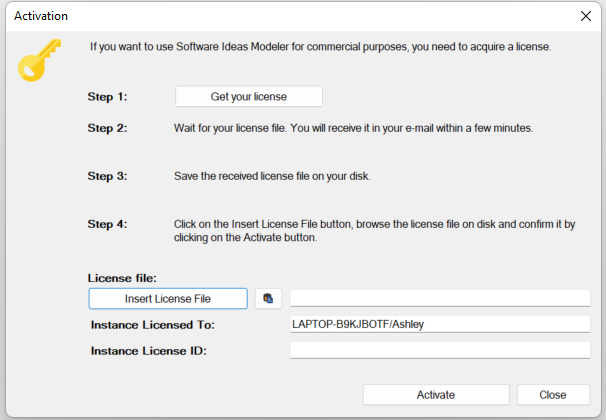Screen dimensions: 606x420
Task: Click the 'Step 2:' label
Action: pos(107,128)
